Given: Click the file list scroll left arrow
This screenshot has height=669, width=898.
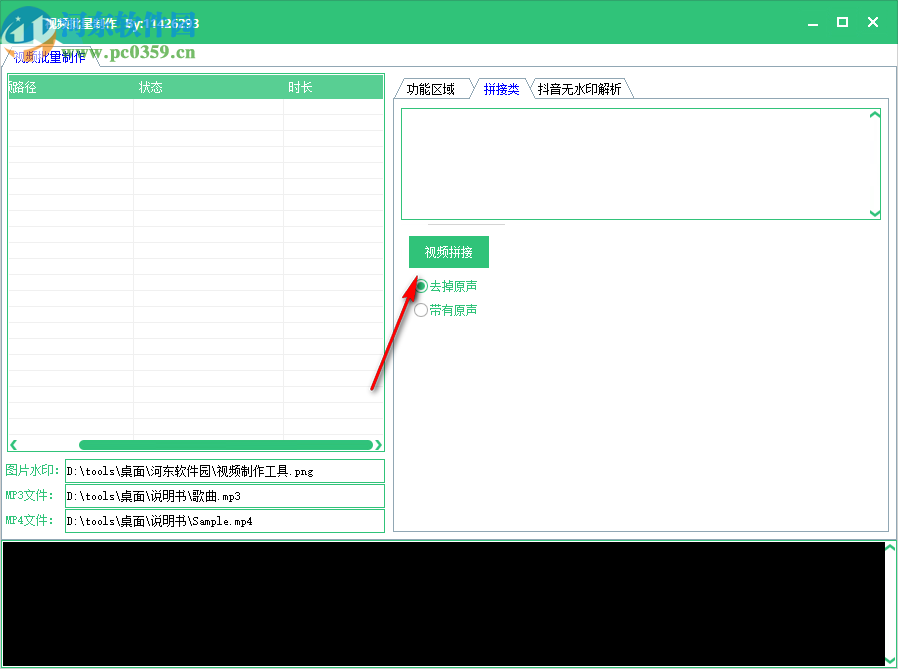Looking at the screenshot, I should coord(14,445).
